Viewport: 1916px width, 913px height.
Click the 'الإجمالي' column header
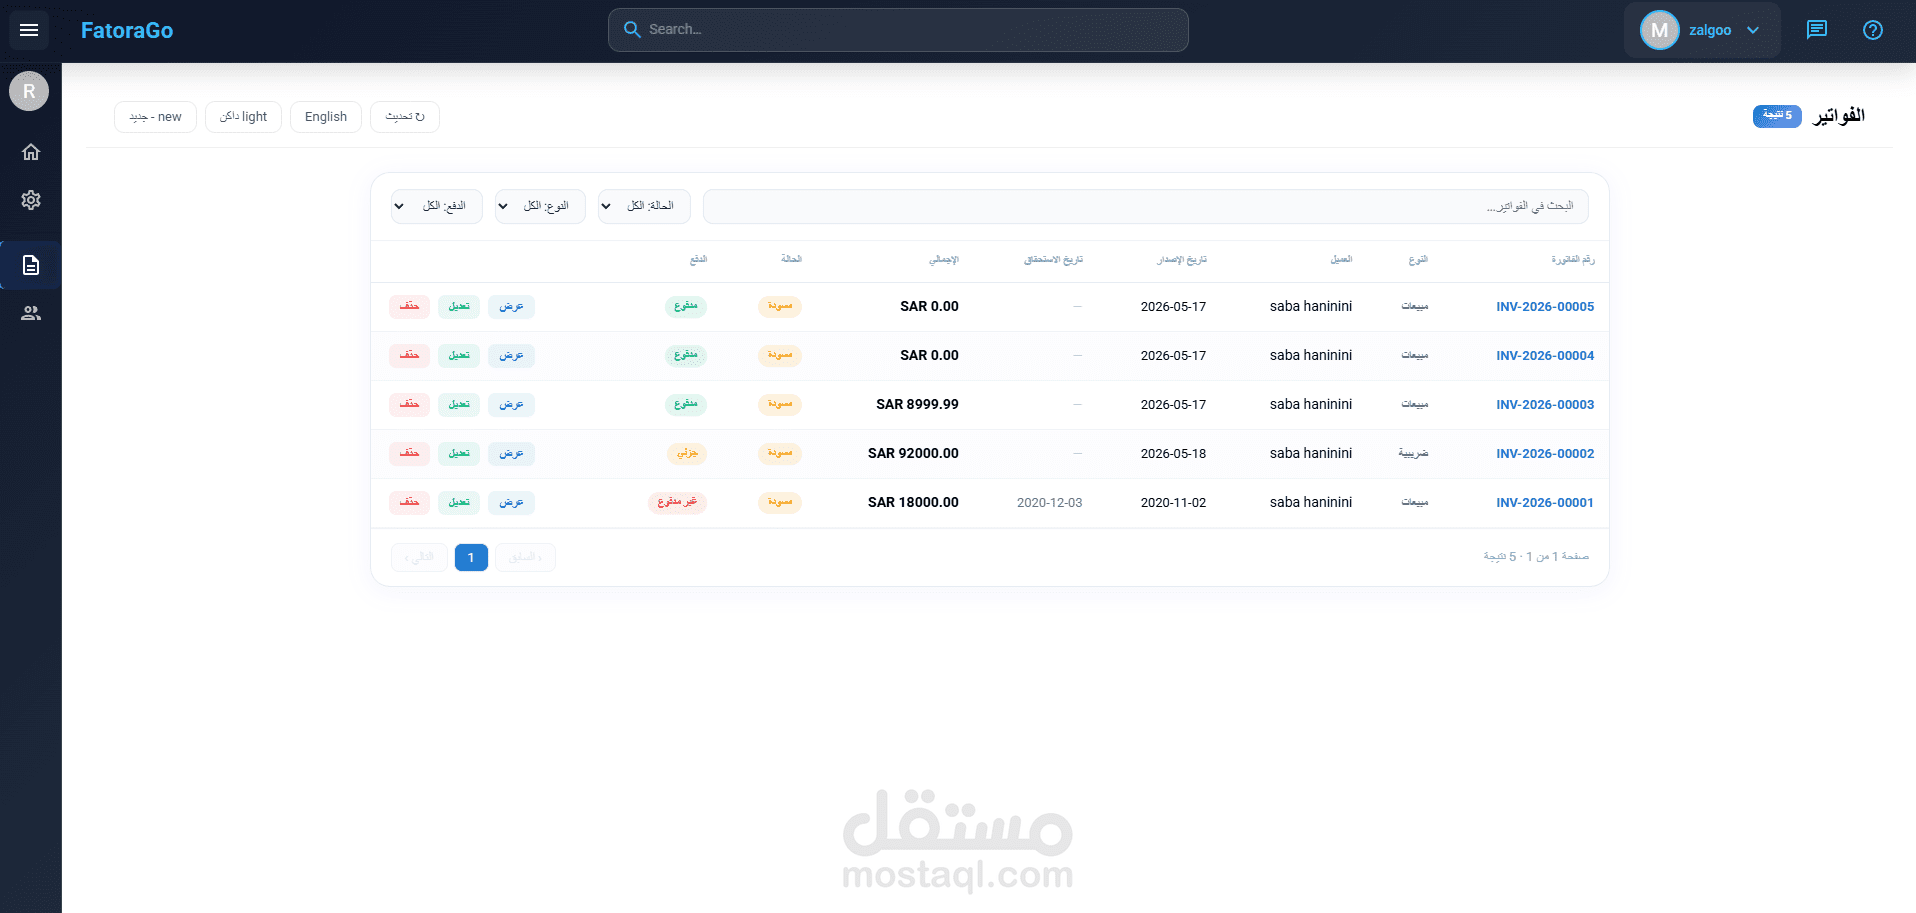click(943, 260)
